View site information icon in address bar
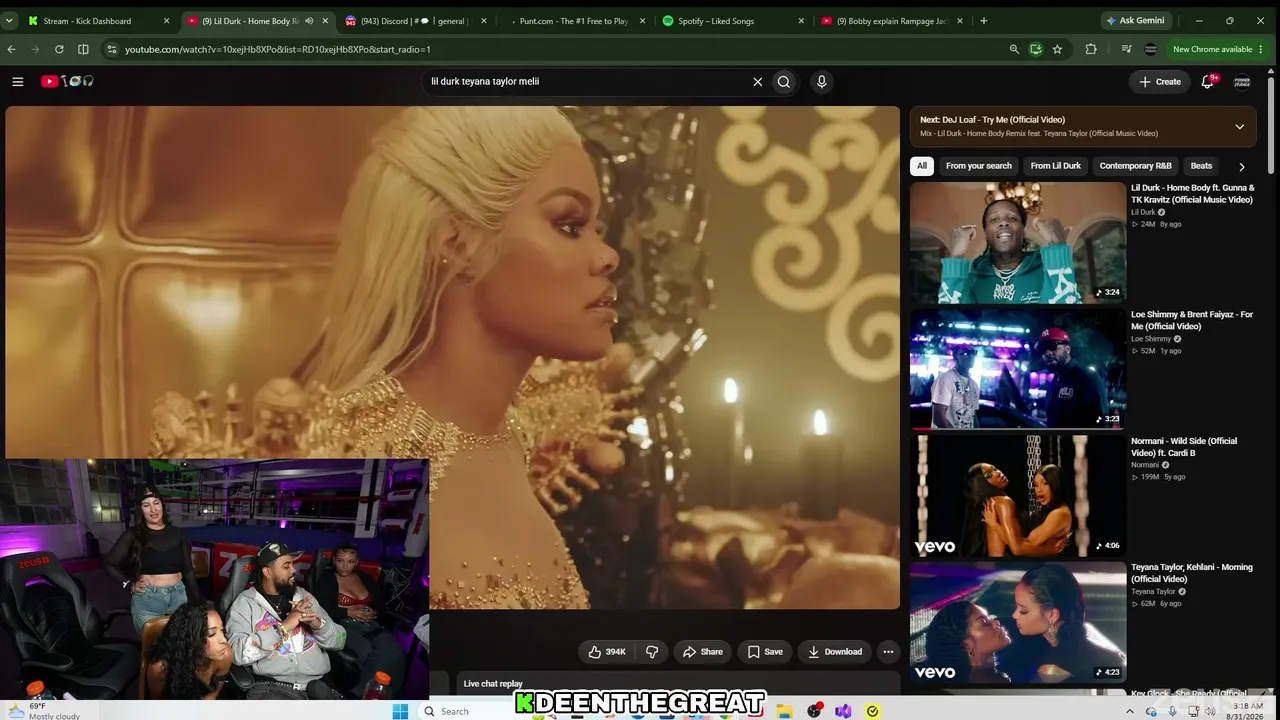 tap(110, 49)
